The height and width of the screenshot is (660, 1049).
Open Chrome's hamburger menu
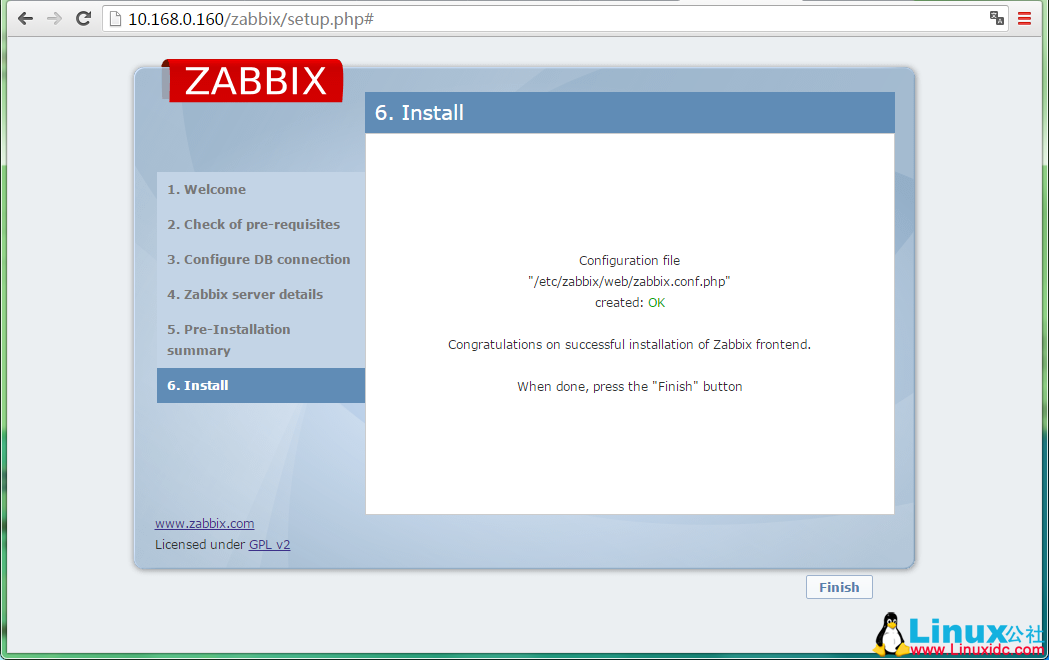(x=1024, y=17)
